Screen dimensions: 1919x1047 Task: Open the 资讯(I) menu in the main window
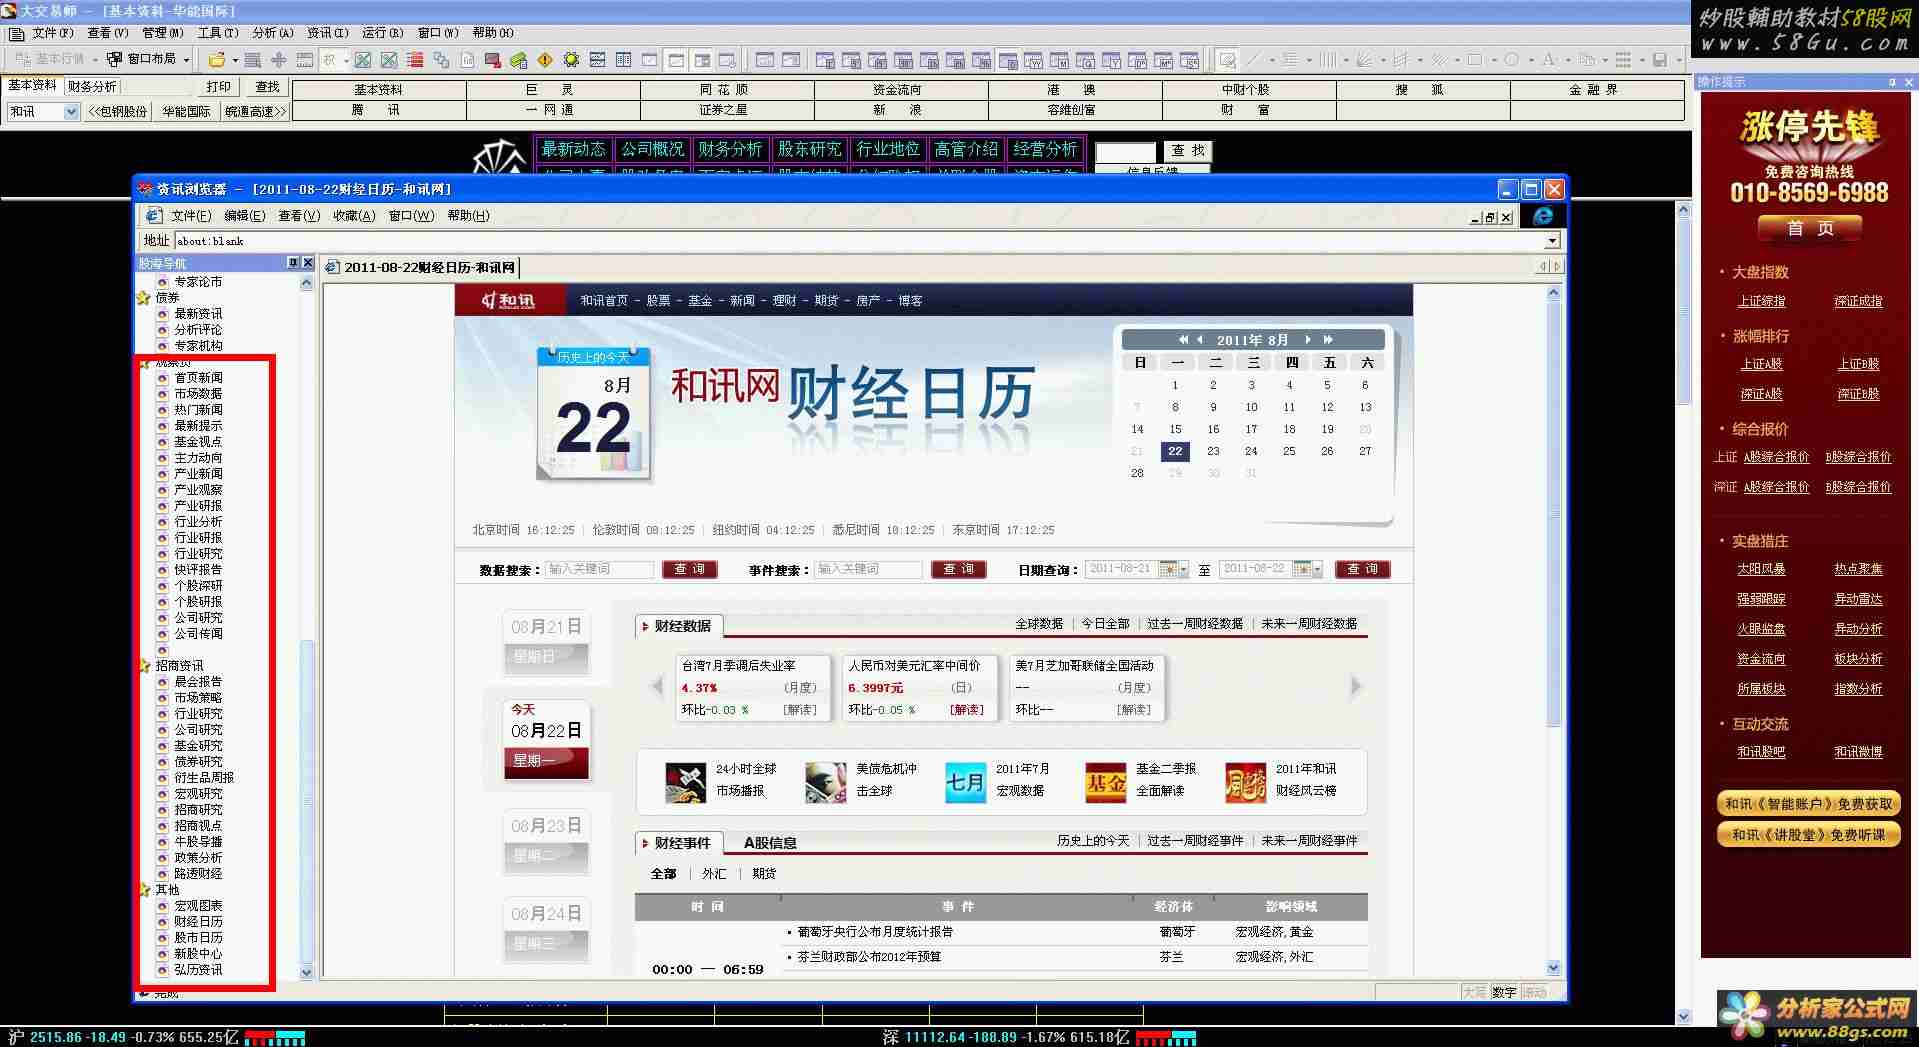click(328, 33)
